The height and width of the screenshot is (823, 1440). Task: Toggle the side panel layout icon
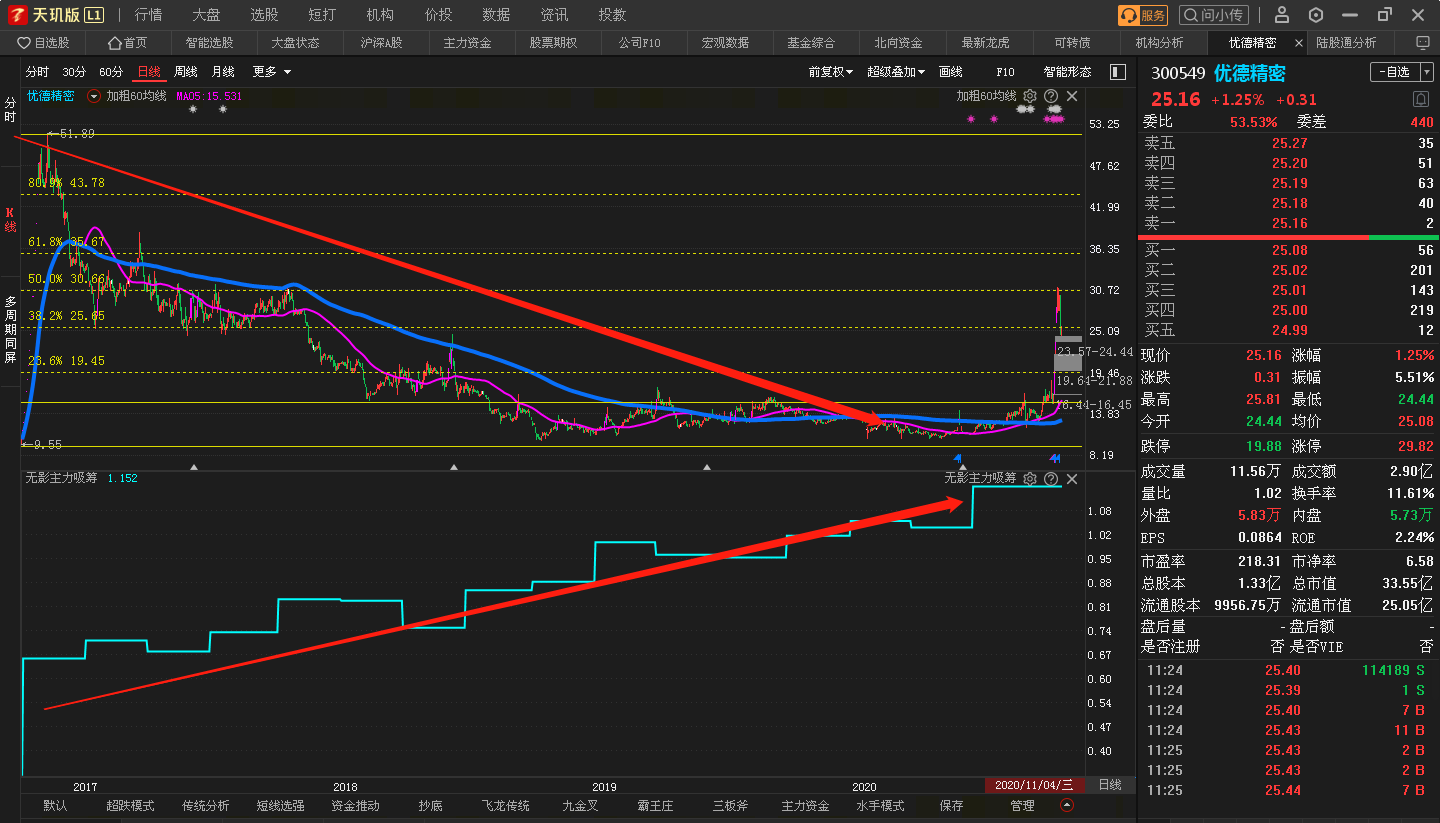coord(1117,72)
